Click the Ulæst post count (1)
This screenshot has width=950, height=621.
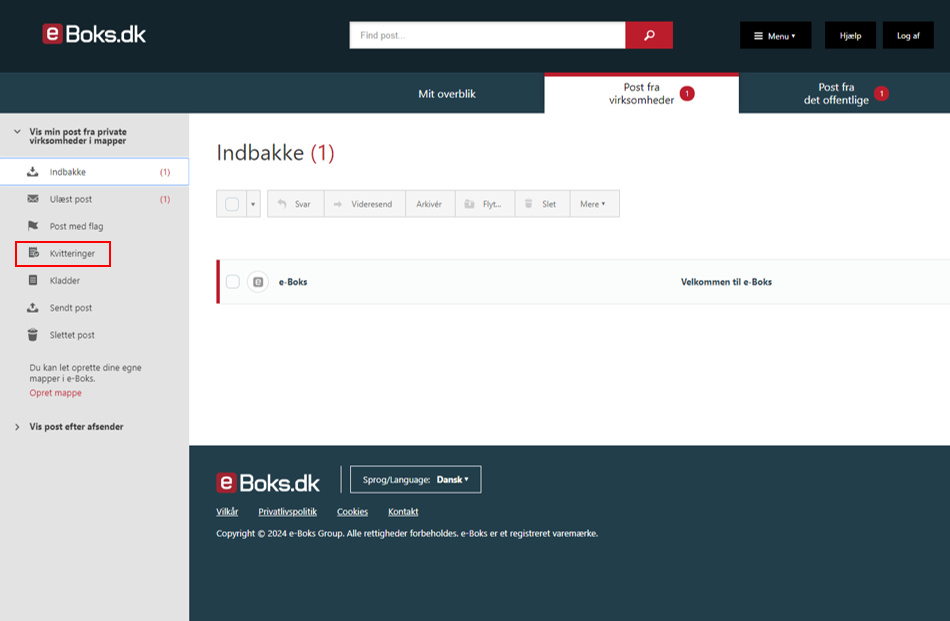165,199
